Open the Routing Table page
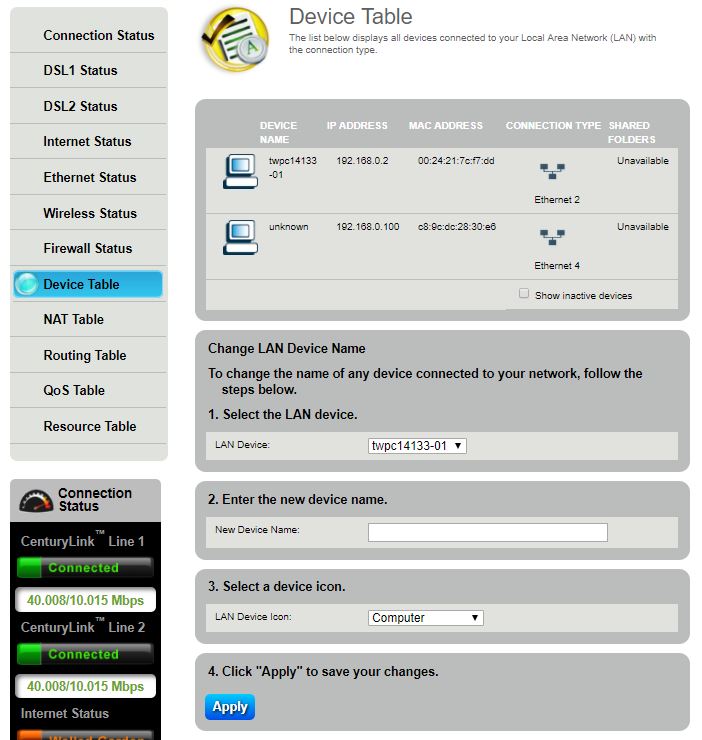702x740 pixels. click(x=84, y=355)
